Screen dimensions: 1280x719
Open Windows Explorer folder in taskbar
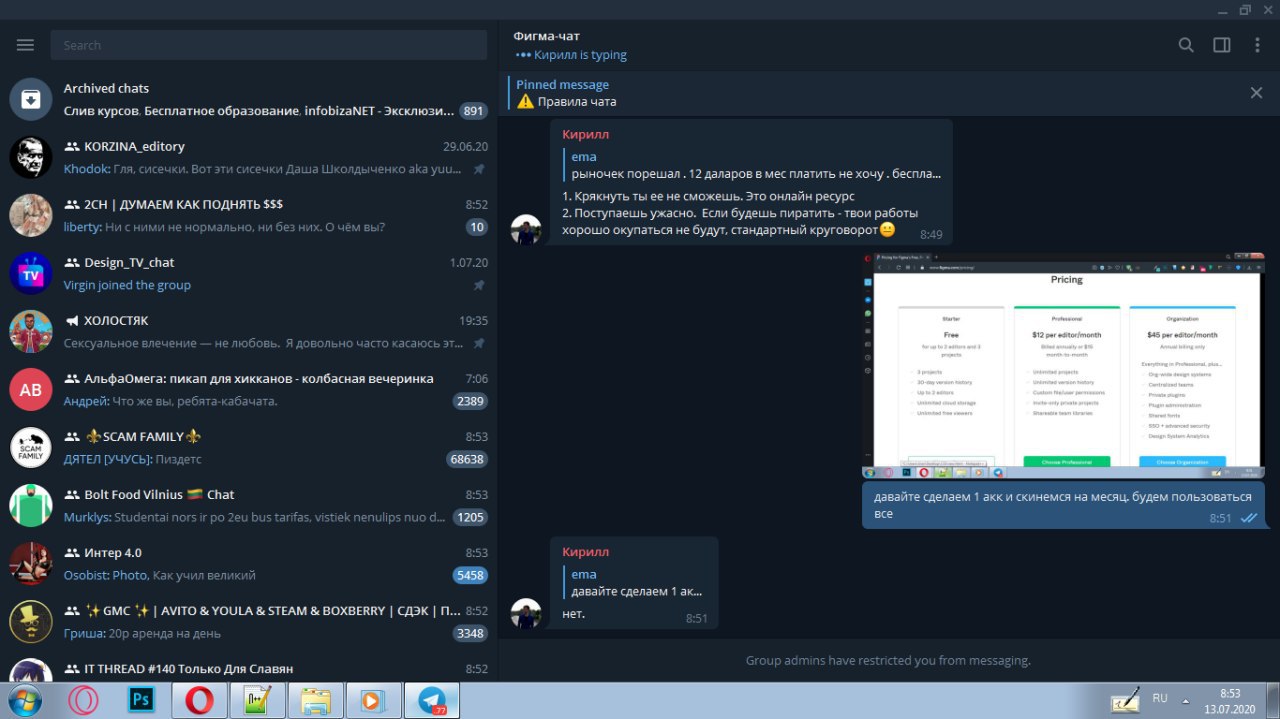coord(315,700)
